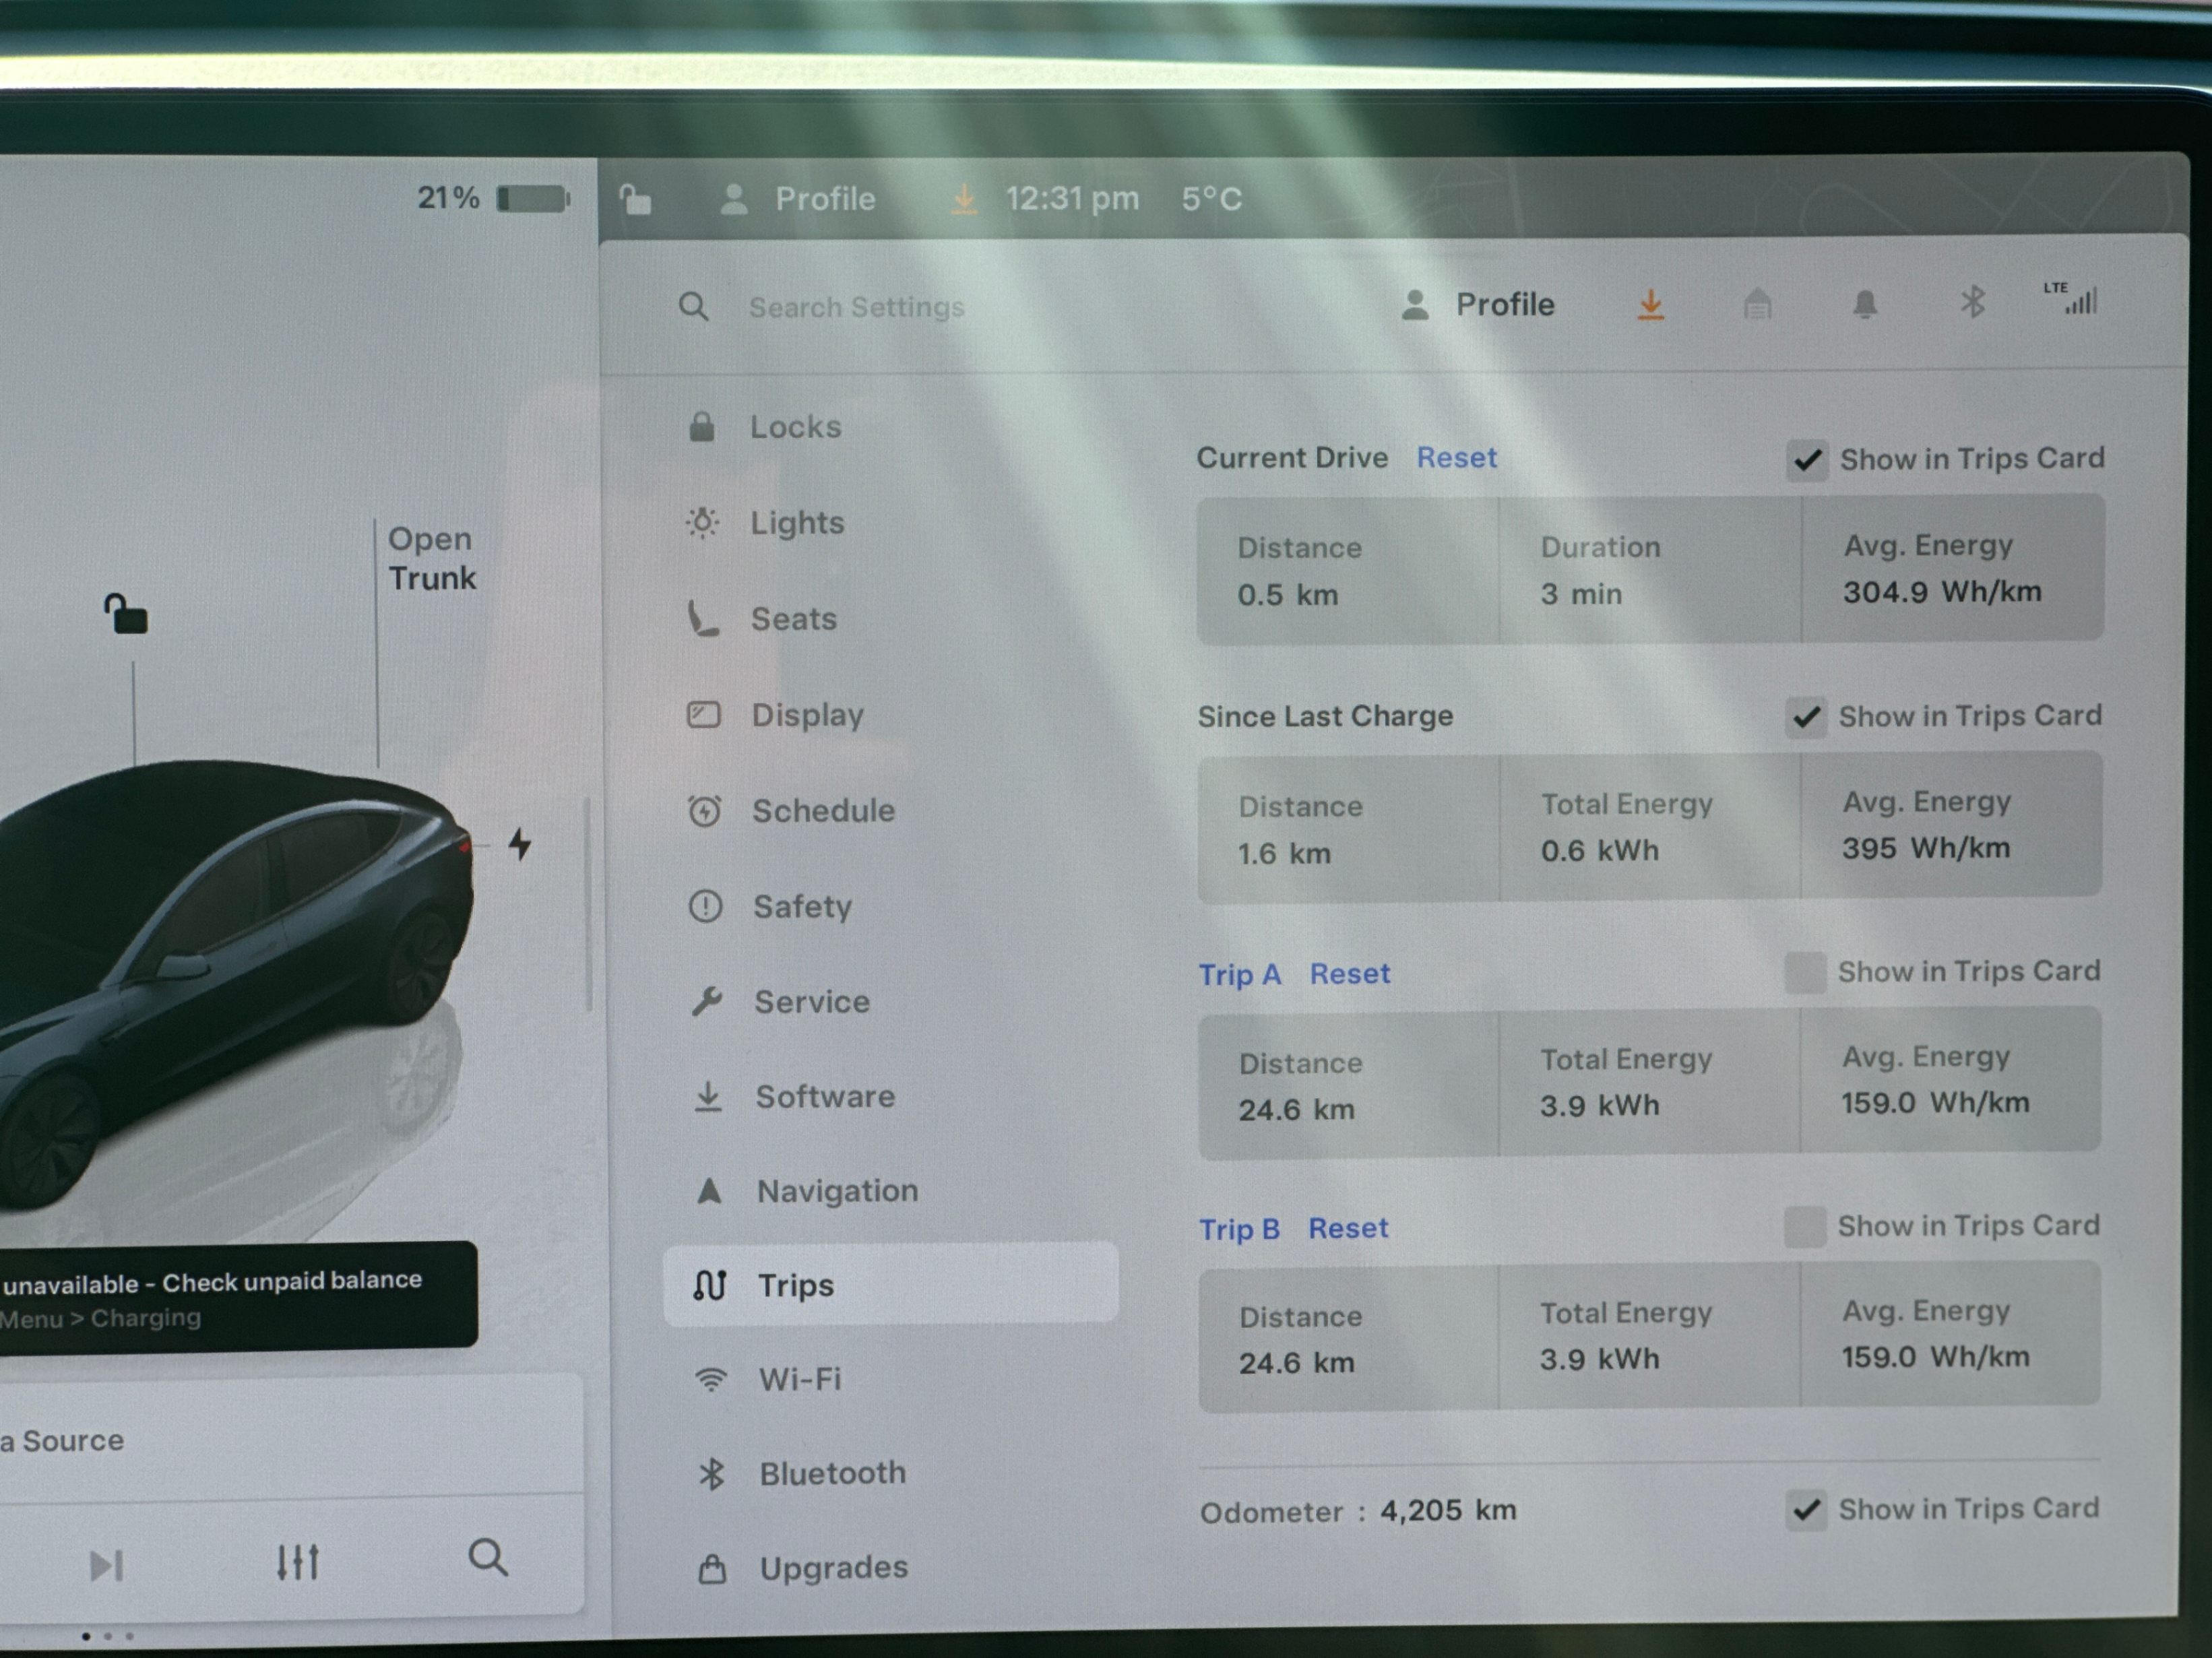Click the Search Settings field
This screenshot has height=1658, width=2212.
[856, 307]
